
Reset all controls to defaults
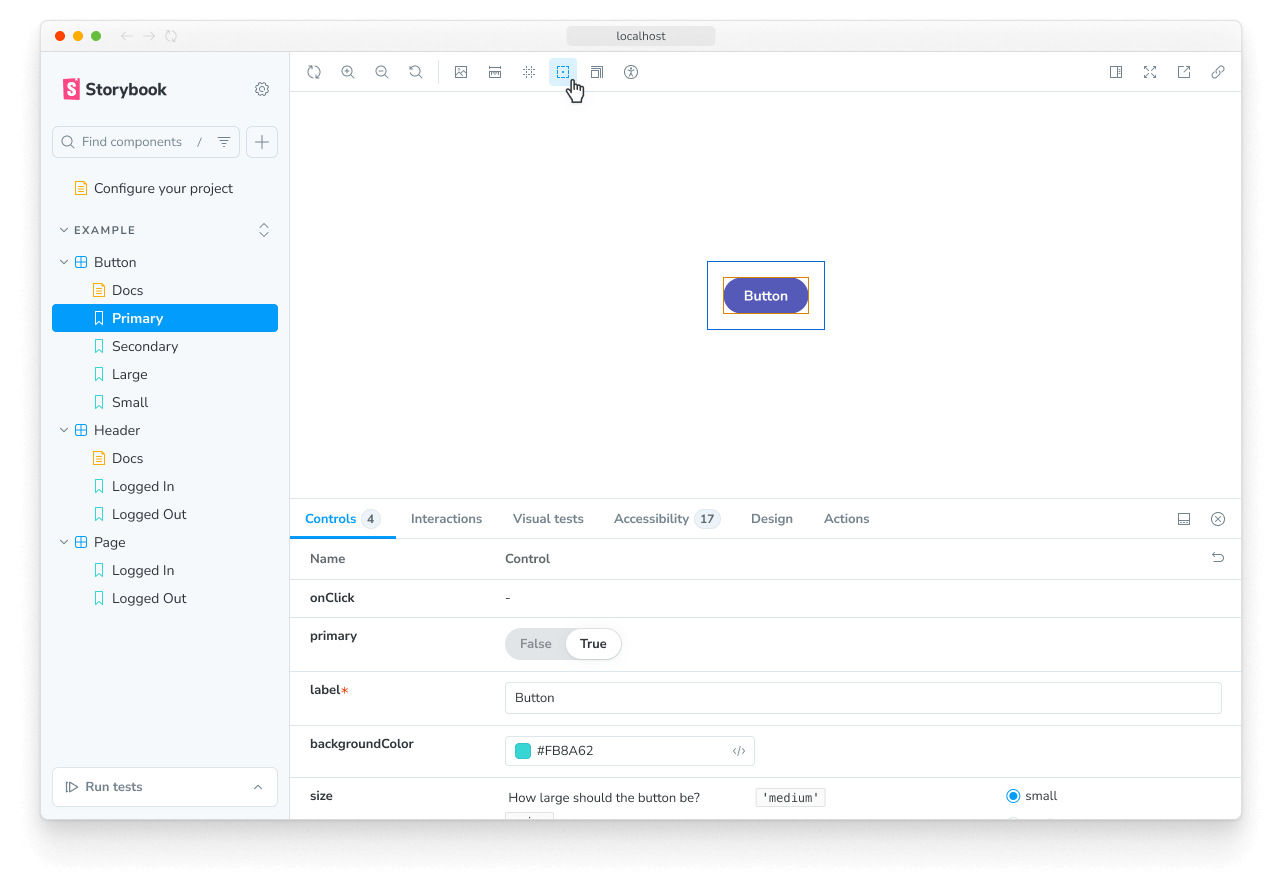click(x=1218, y=557)
